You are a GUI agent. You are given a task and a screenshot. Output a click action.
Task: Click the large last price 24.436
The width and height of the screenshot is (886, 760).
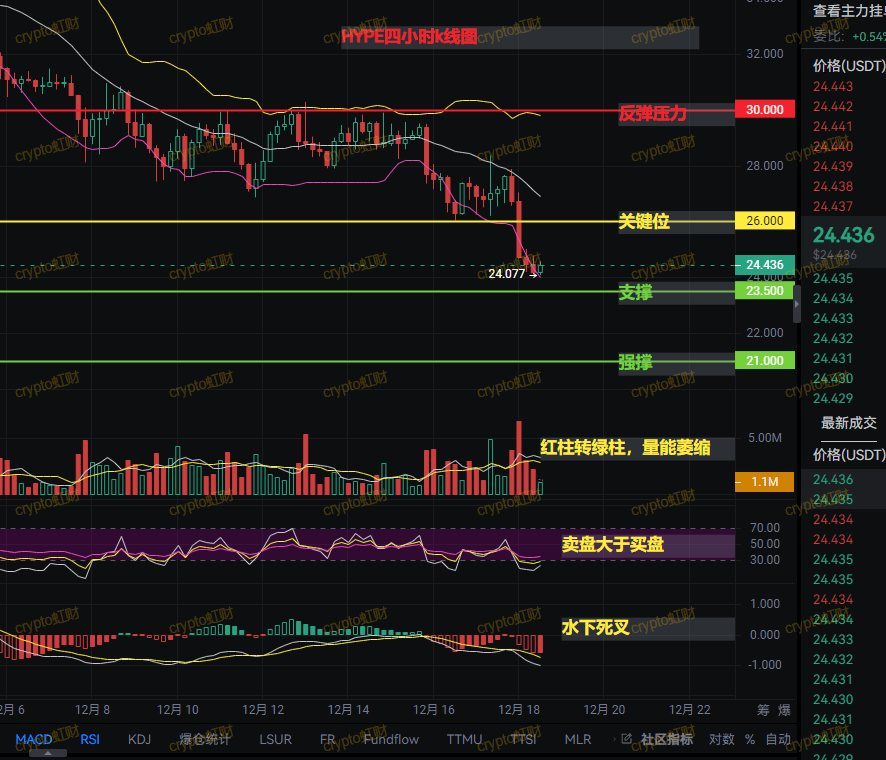coord(844,235)
